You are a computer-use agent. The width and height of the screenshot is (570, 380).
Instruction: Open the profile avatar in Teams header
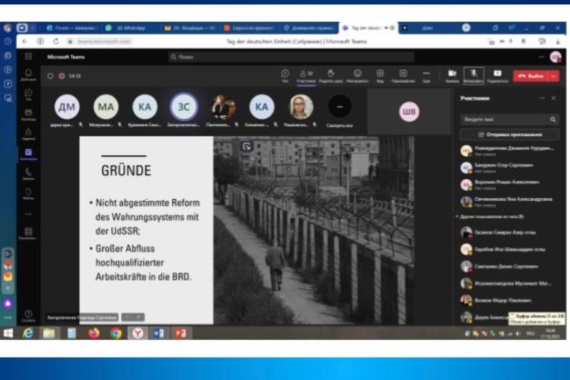pyautogui.click(x=555, y=57)
